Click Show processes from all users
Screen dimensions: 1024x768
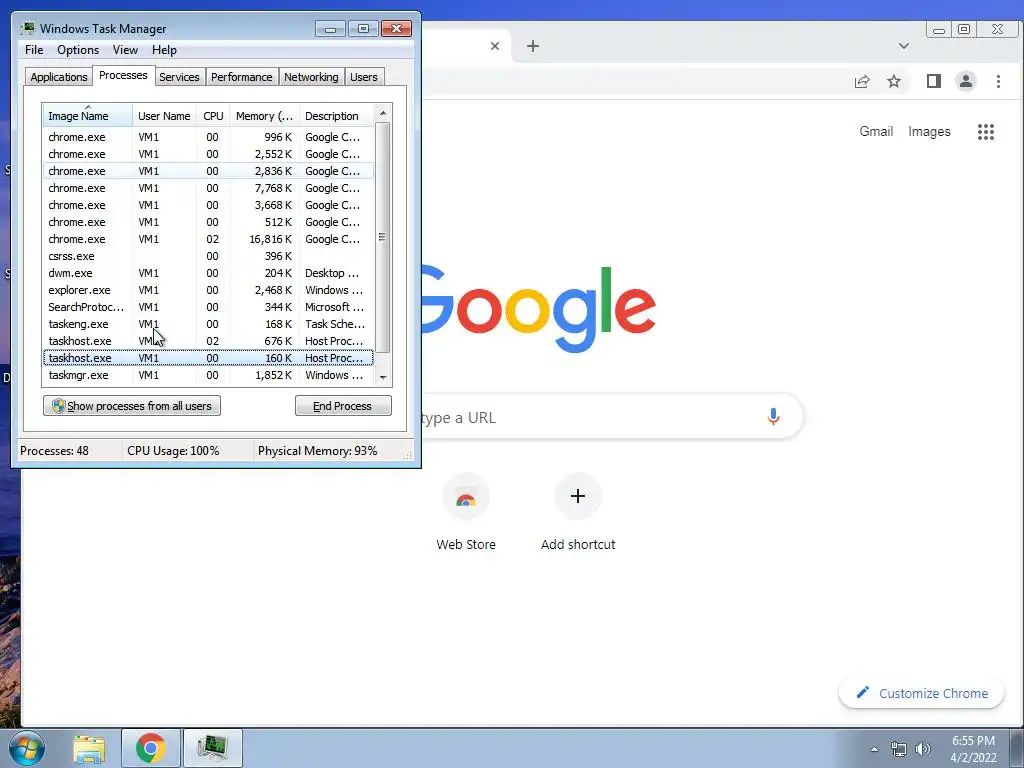(x=132, y=406)
